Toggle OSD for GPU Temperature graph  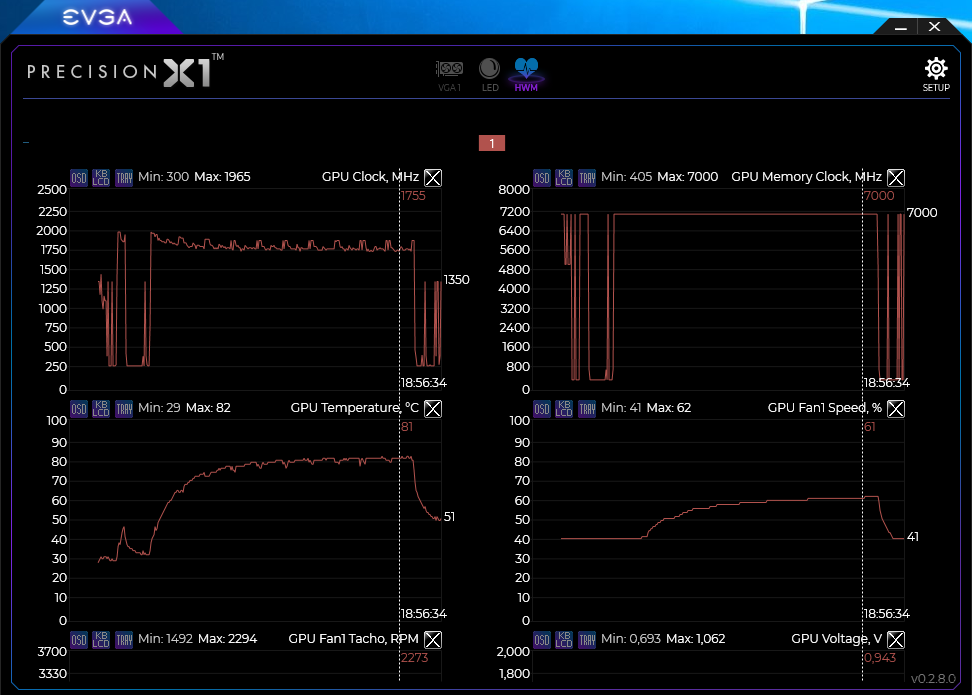(x=79, y=409)
